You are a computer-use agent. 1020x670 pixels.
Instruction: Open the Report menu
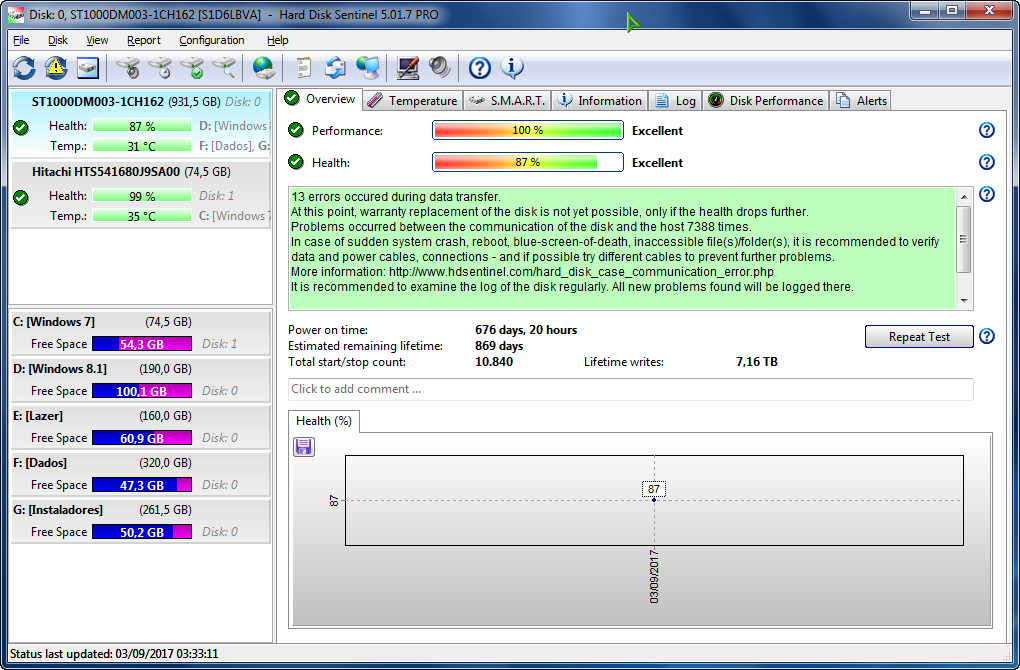tap(144, 40)
